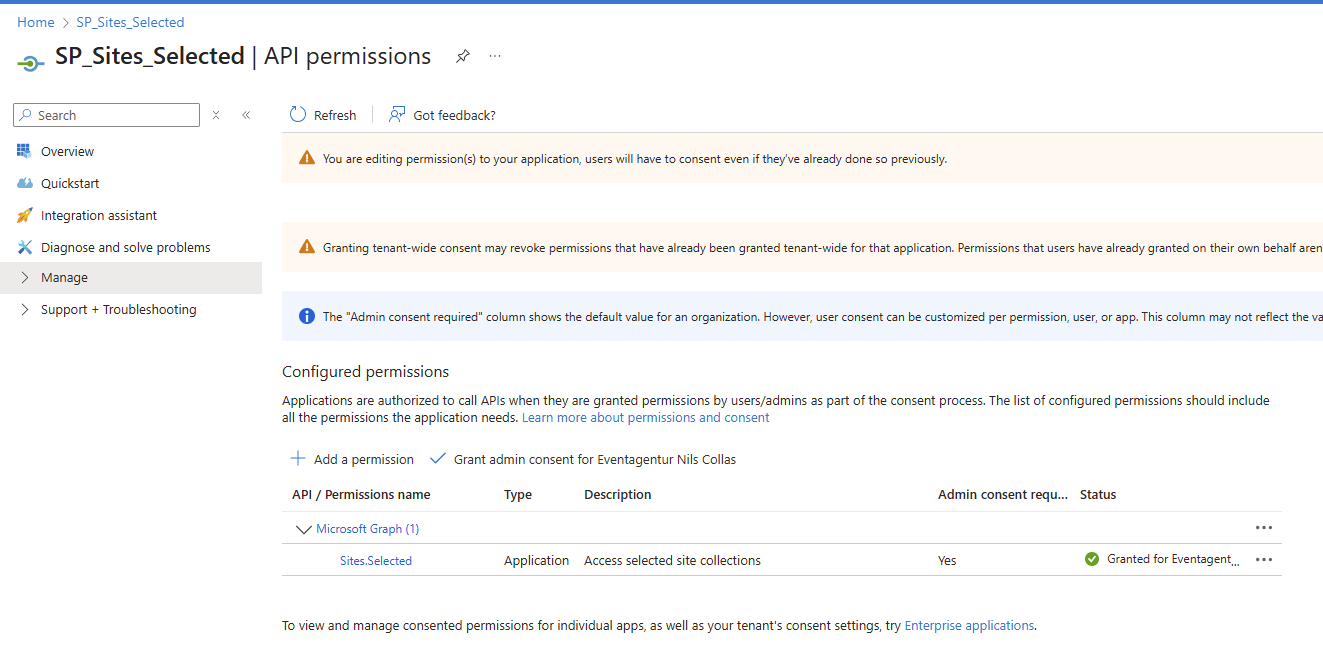Go to SP_Sites_Selected breadcrumb

coord(130,22)
